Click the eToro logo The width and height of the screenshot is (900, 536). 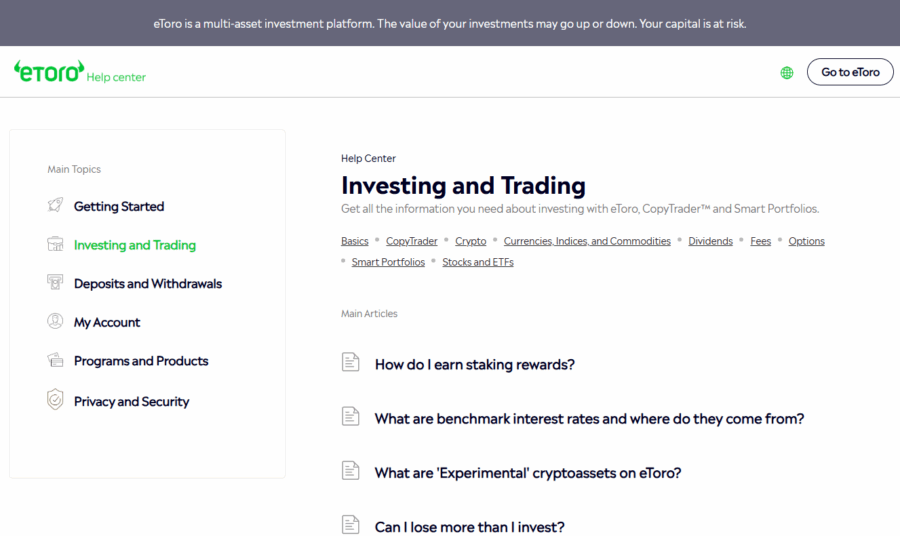pos(48,71)
